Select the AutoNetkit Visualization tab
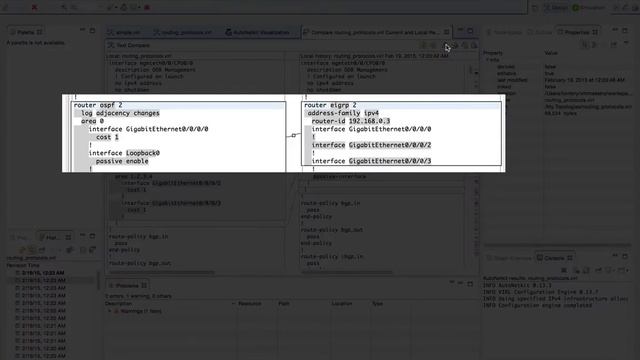The height and width of the screenshot is (360, 640). click(x=257, y=32)
